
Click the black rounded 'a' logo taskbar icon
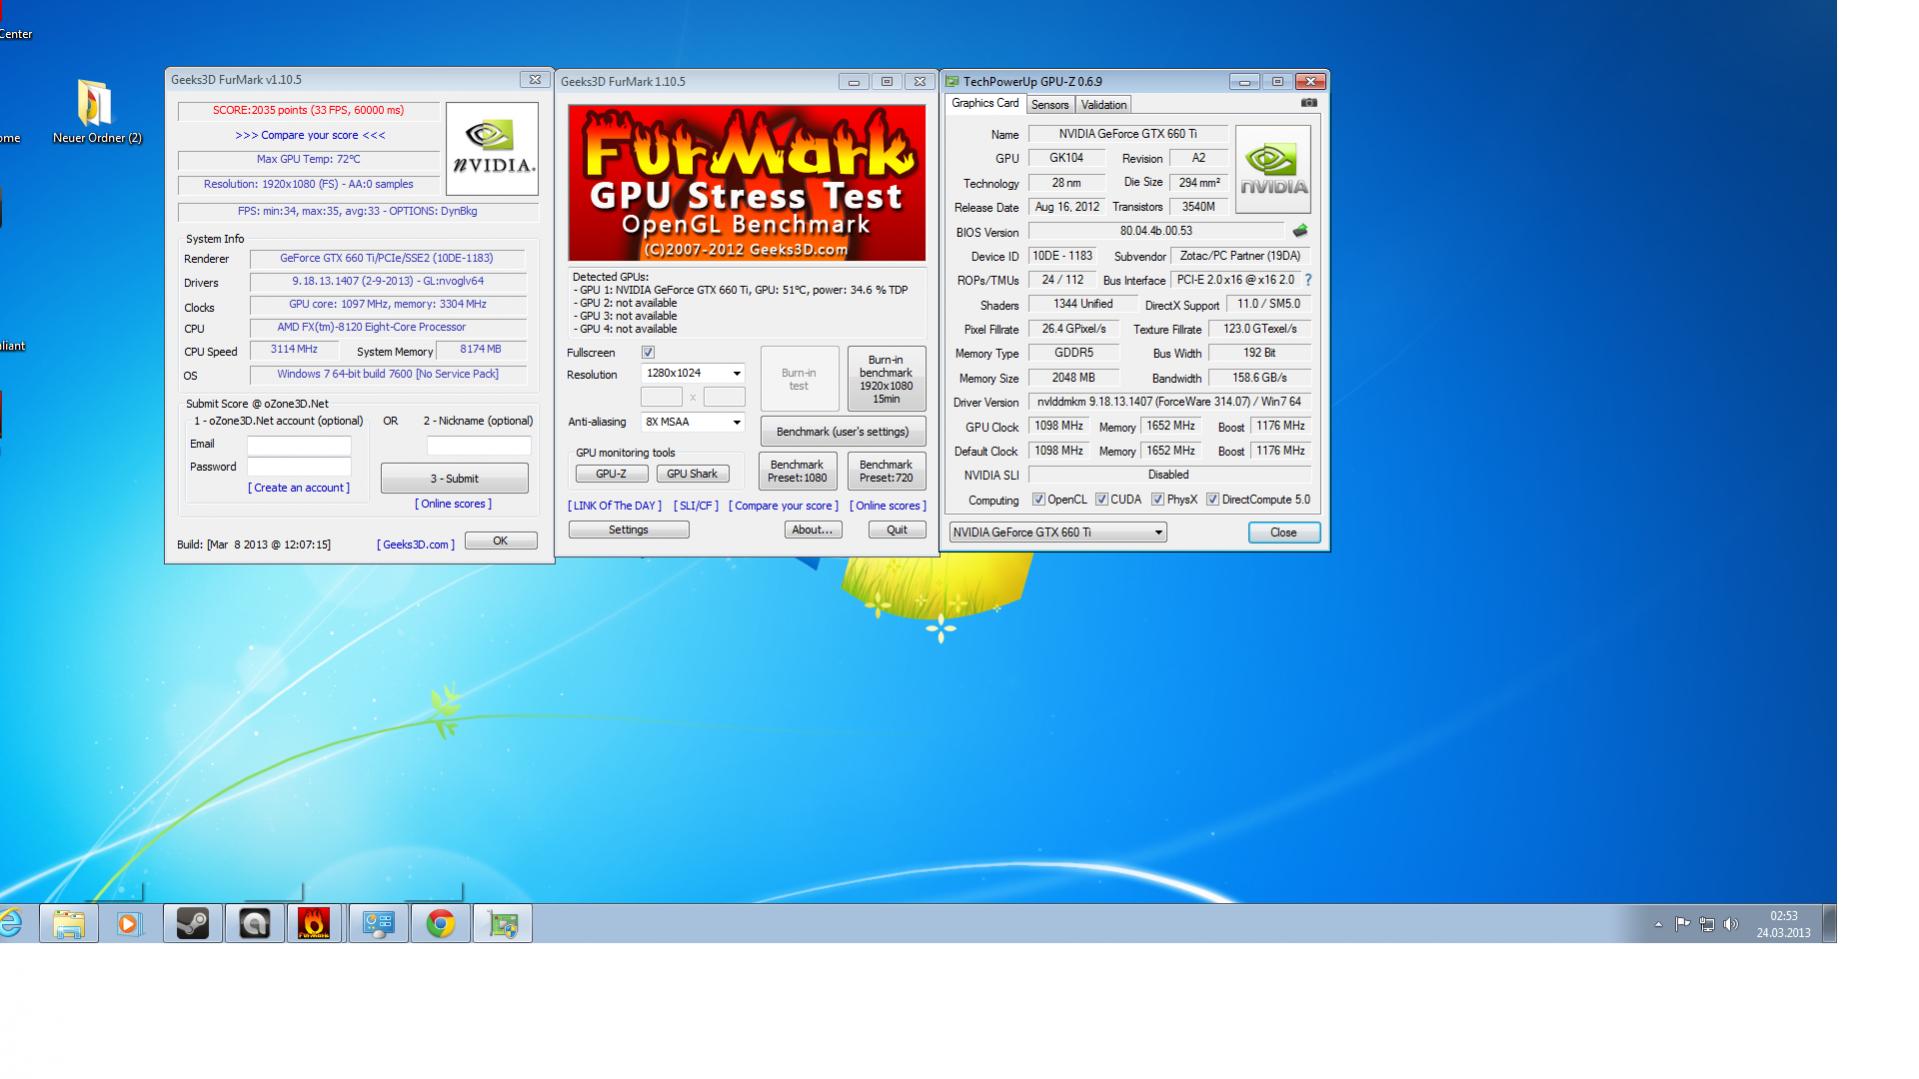coord(254,924)
